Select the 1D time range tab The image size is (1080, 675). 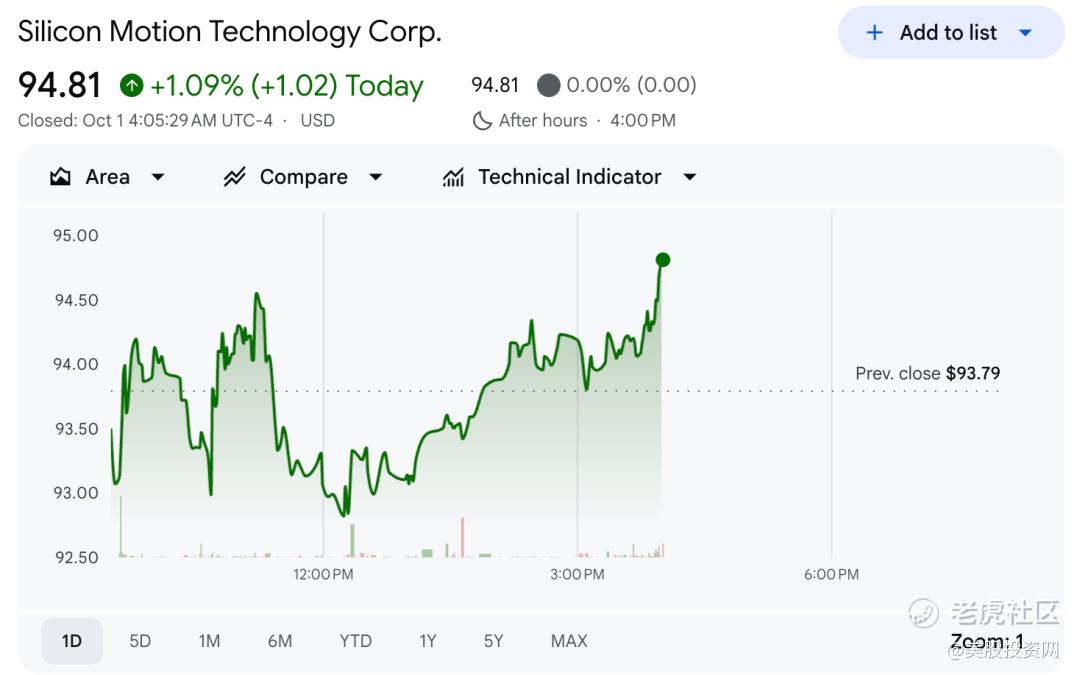pyautogui.click(x=72, y=641)
